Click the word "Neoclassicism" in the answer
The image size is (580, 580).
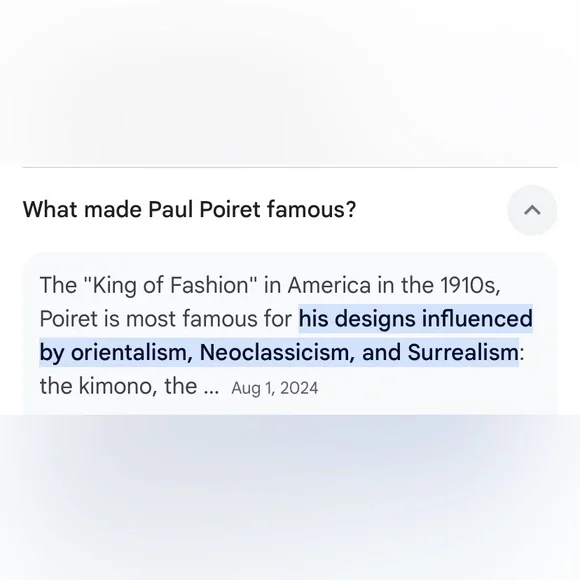[x=274, y=352]
